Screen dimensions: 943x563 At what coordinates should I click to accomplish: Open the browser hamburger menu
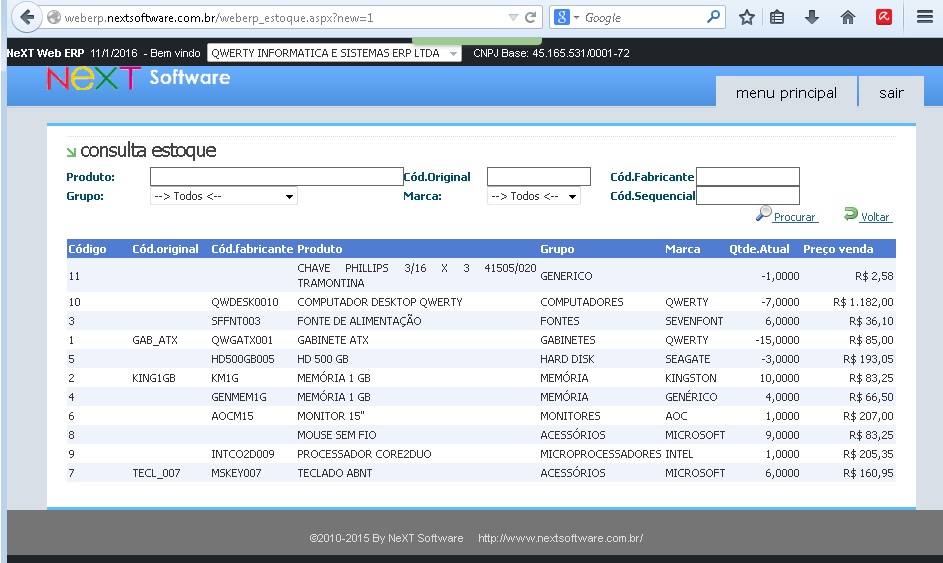[924, 17]
